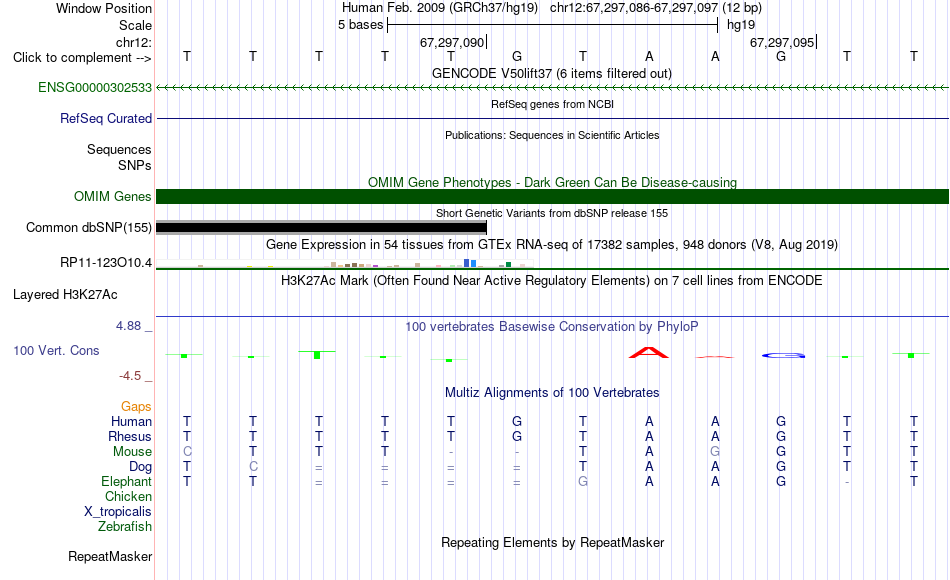The height and width of the screenshot is (580, 950).
Task: Click the Layered H3K27Ac track label
Action: [x=65, y=295]
